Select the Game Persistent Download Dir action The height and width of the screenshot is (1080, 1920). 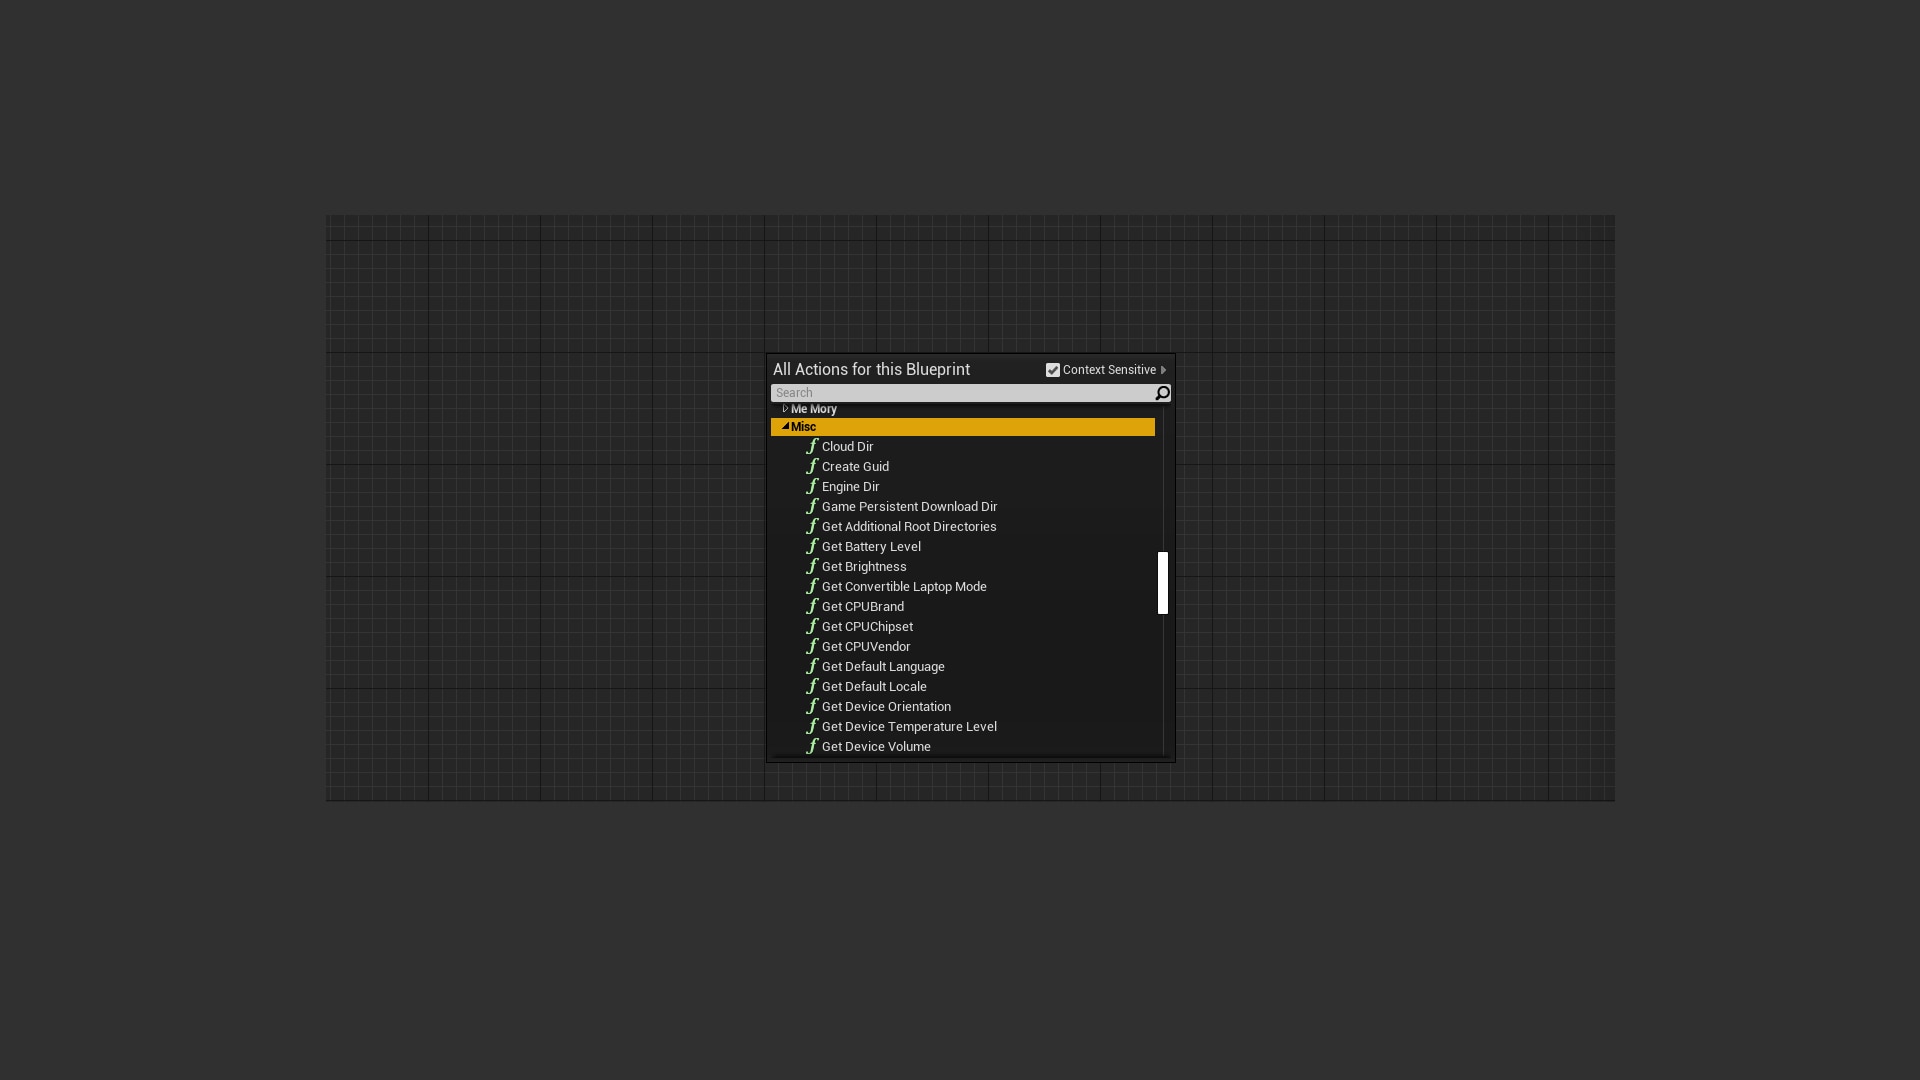(909, 506)
